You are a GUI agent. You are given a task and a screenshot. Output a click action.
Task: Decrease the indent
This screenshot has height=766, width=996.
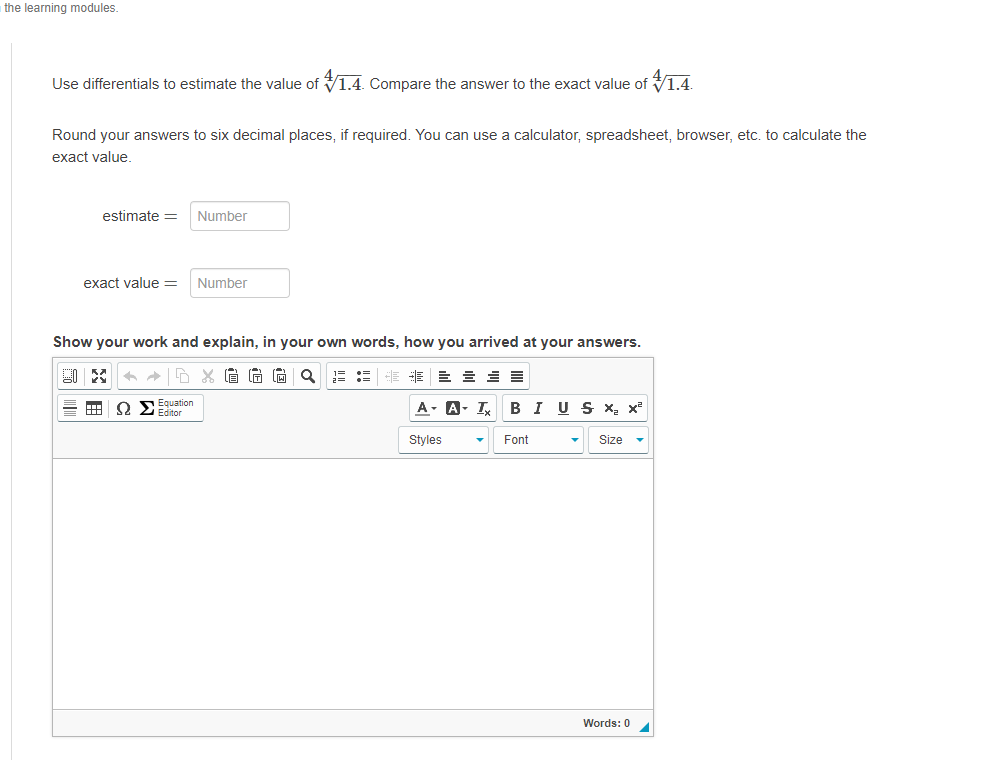coord(392,376)
